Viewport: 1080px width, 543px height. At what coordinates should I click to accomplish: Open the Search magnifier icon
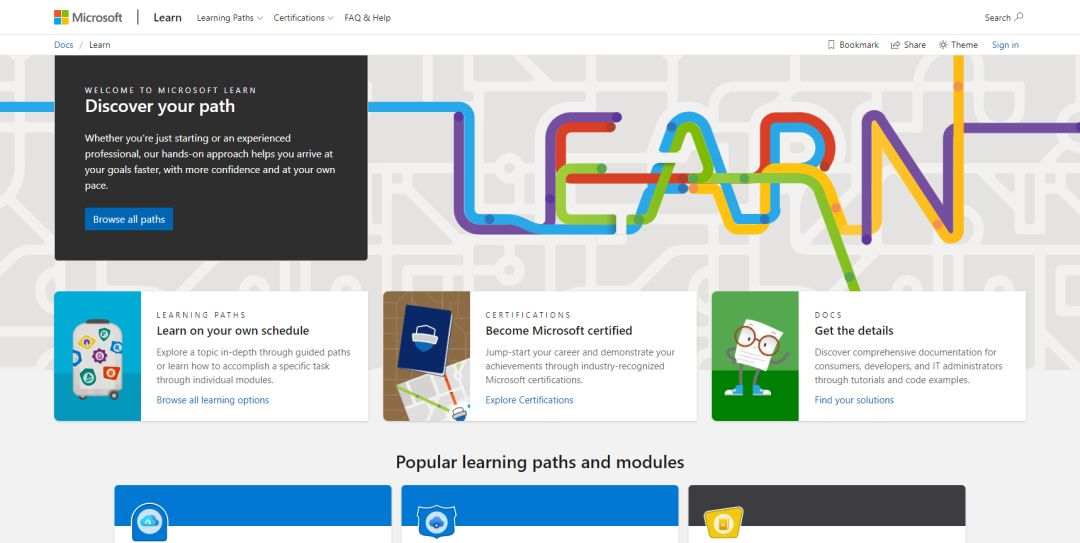pyautogui.click(x=1019, y=17)
